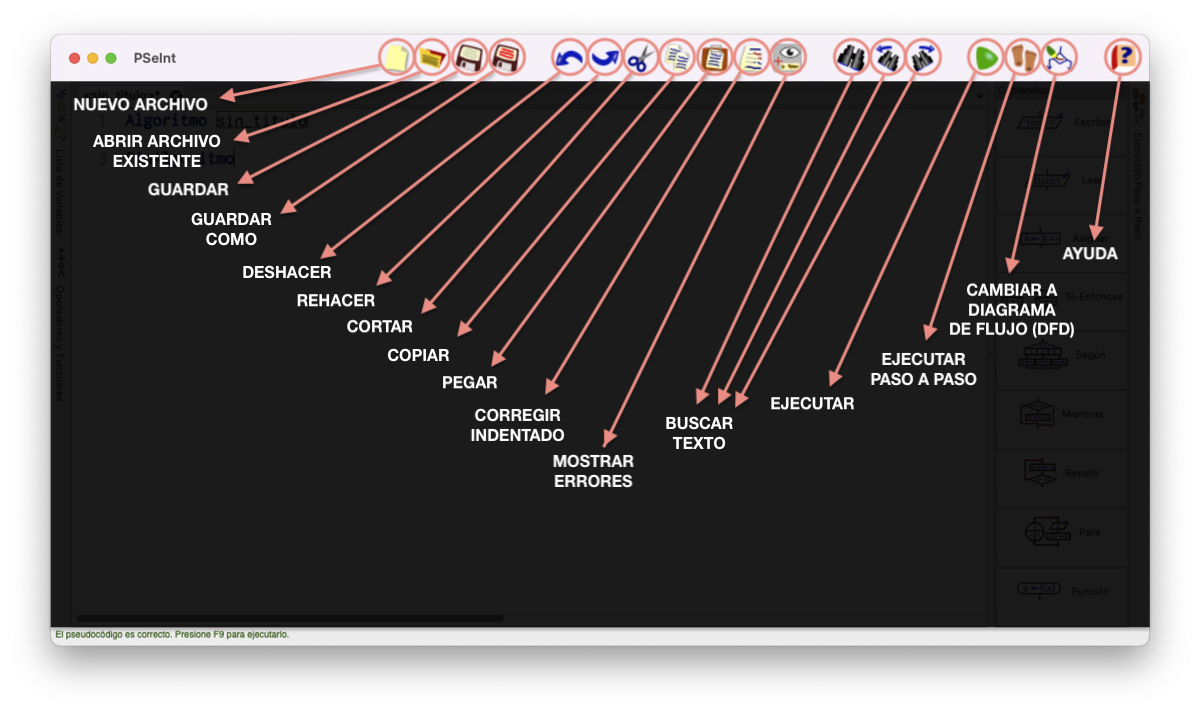Run the algorithm with green Ejecutar button
The image size is (1200, 713).
[985, 57]
